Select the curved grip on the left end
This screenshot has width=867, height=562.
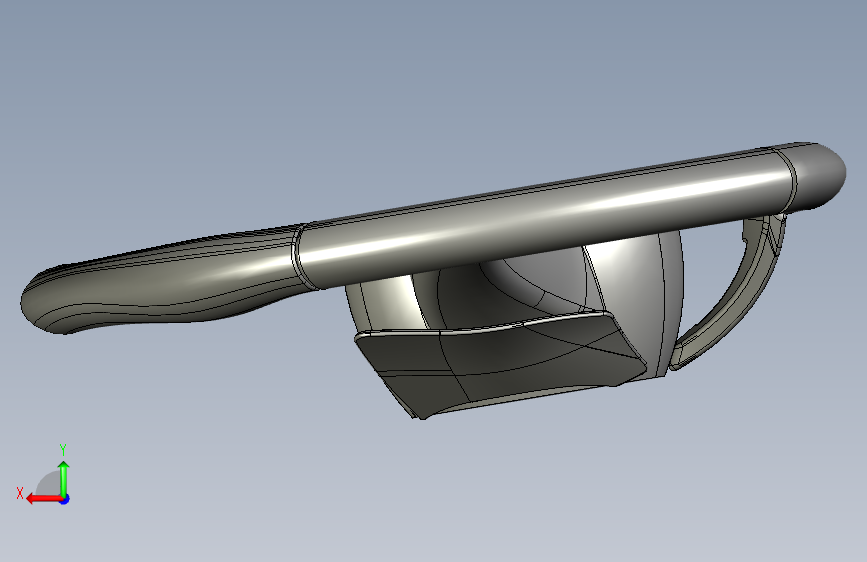click(x=160, y=282)
